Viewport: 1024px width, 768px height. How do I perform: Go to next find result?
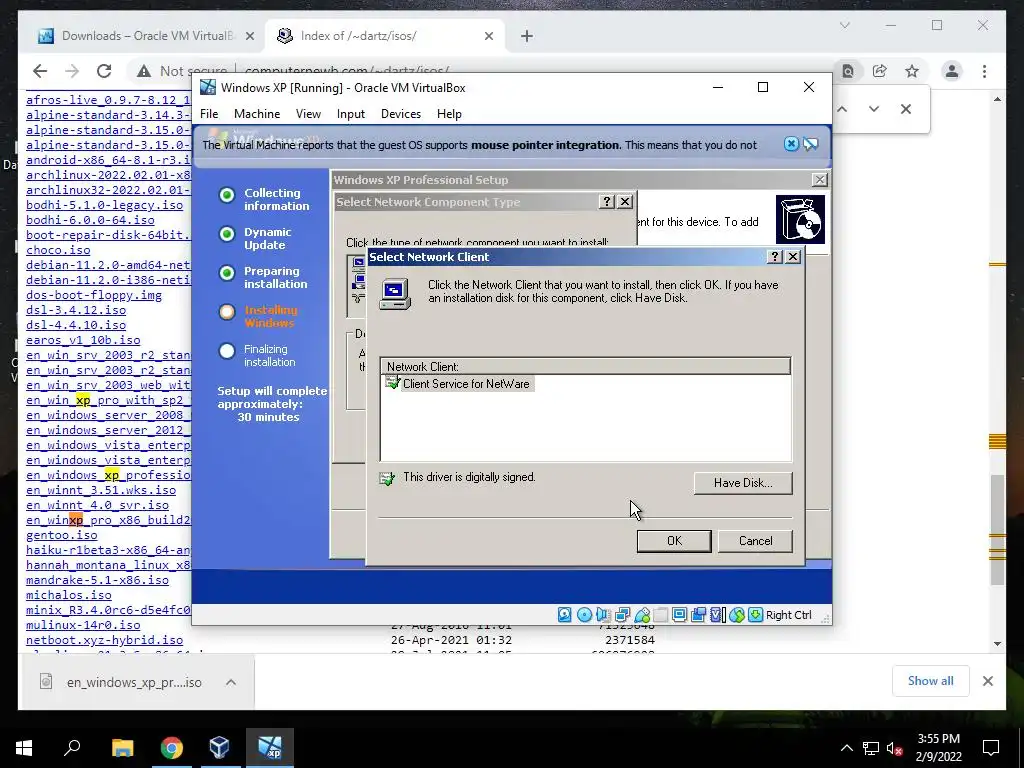pyautogui.click(x=874, y=109)
